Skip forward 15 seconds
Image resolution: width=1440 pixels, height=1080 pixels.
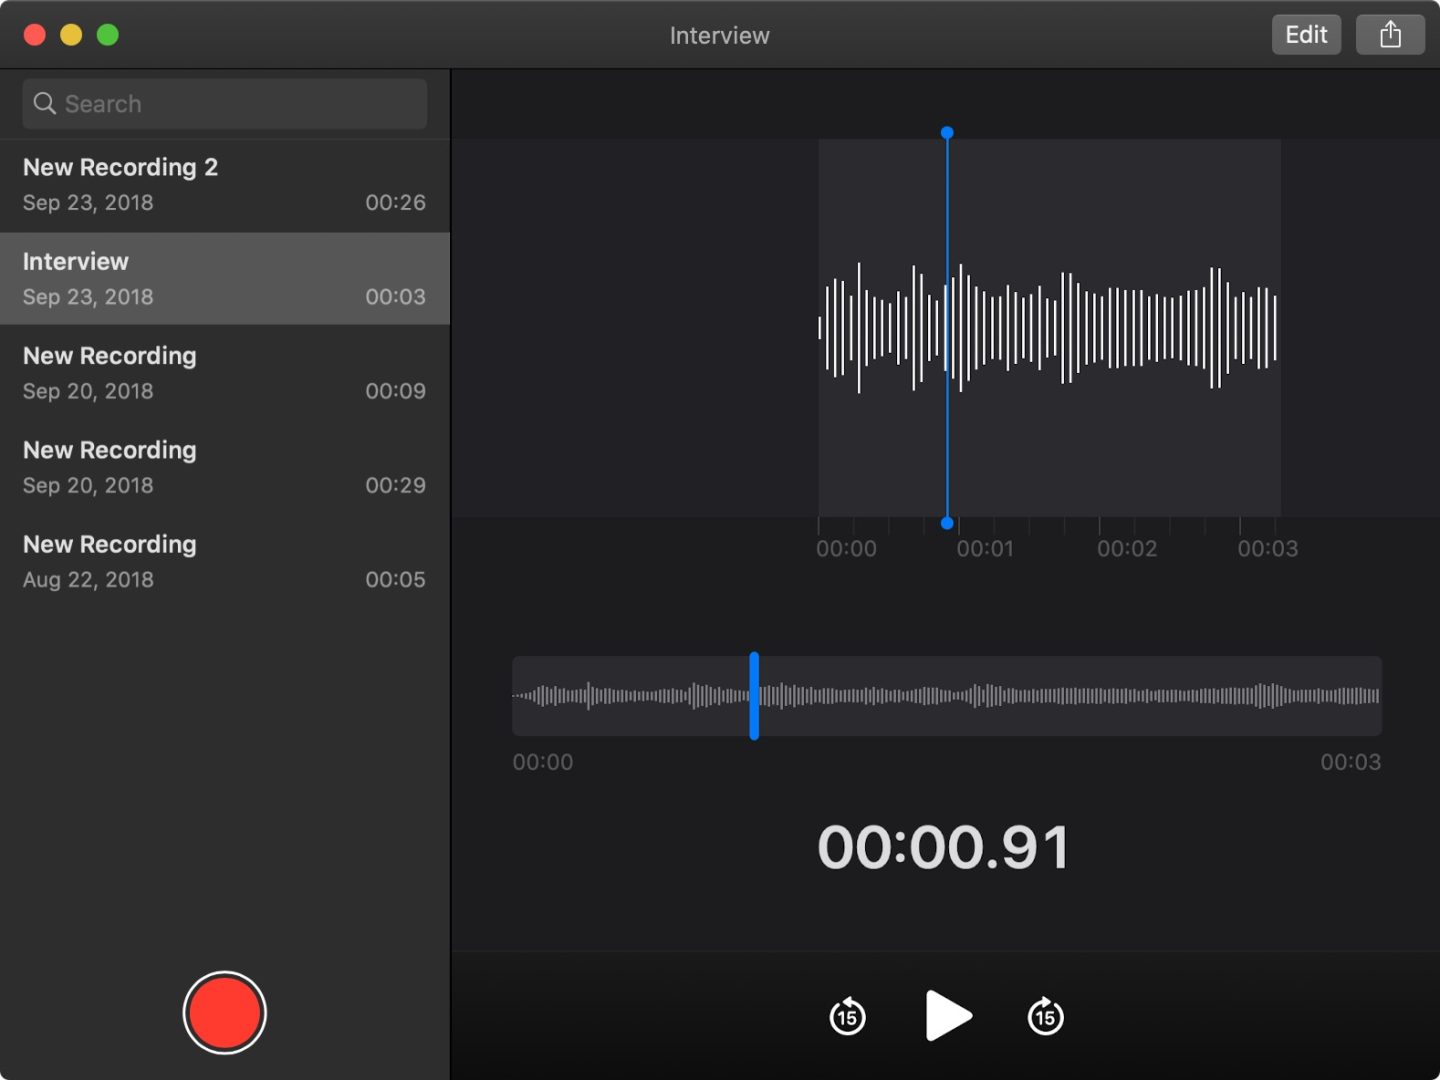click(1045, 1016)
